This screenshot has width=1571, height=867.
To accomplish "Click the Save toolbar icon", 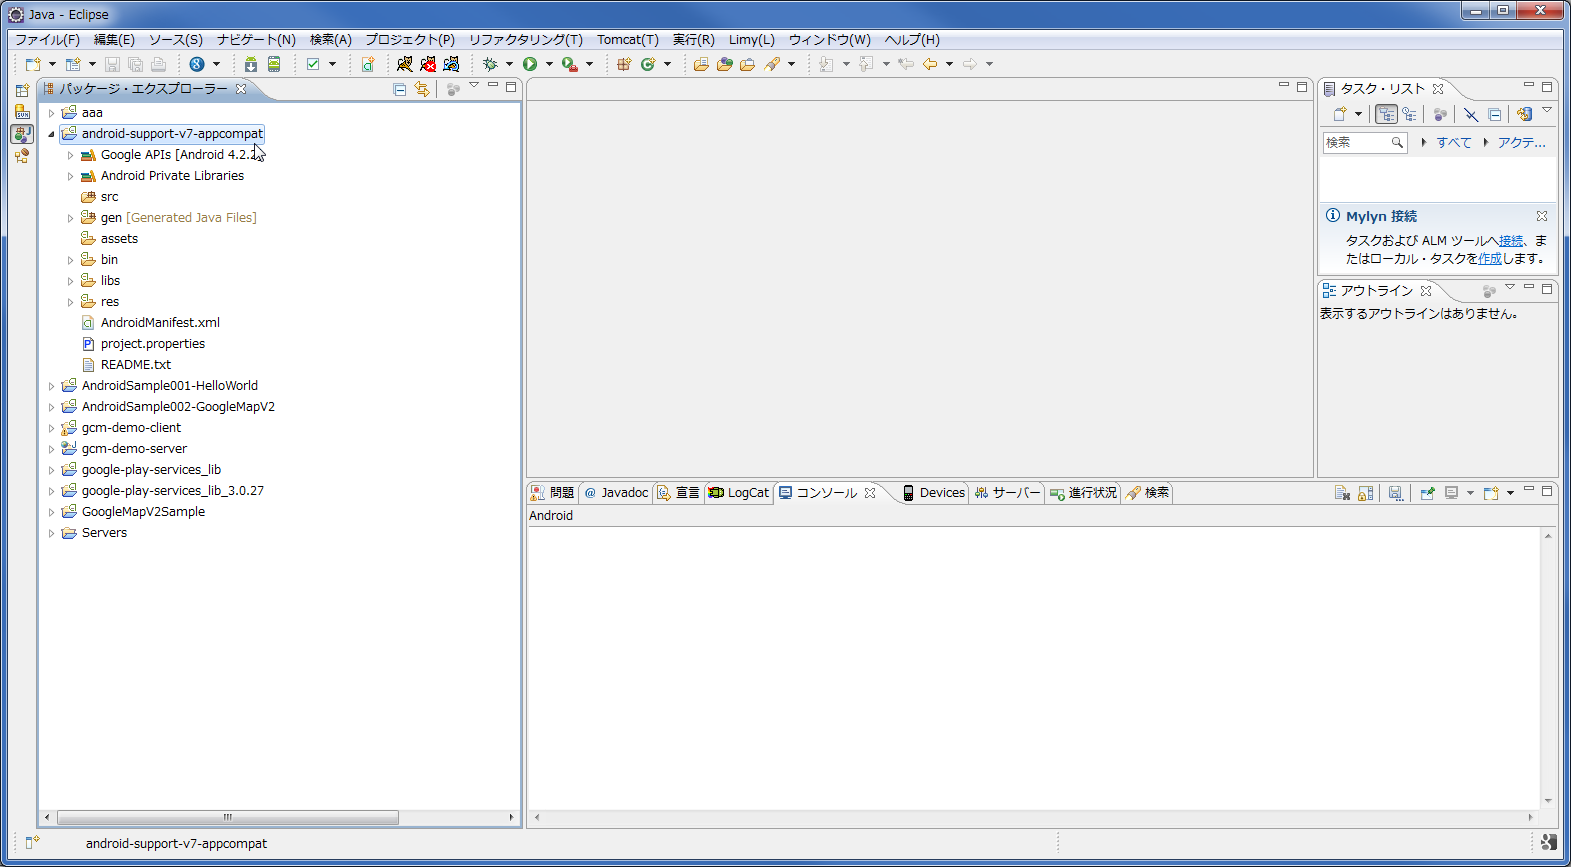I will coord(112,64).
